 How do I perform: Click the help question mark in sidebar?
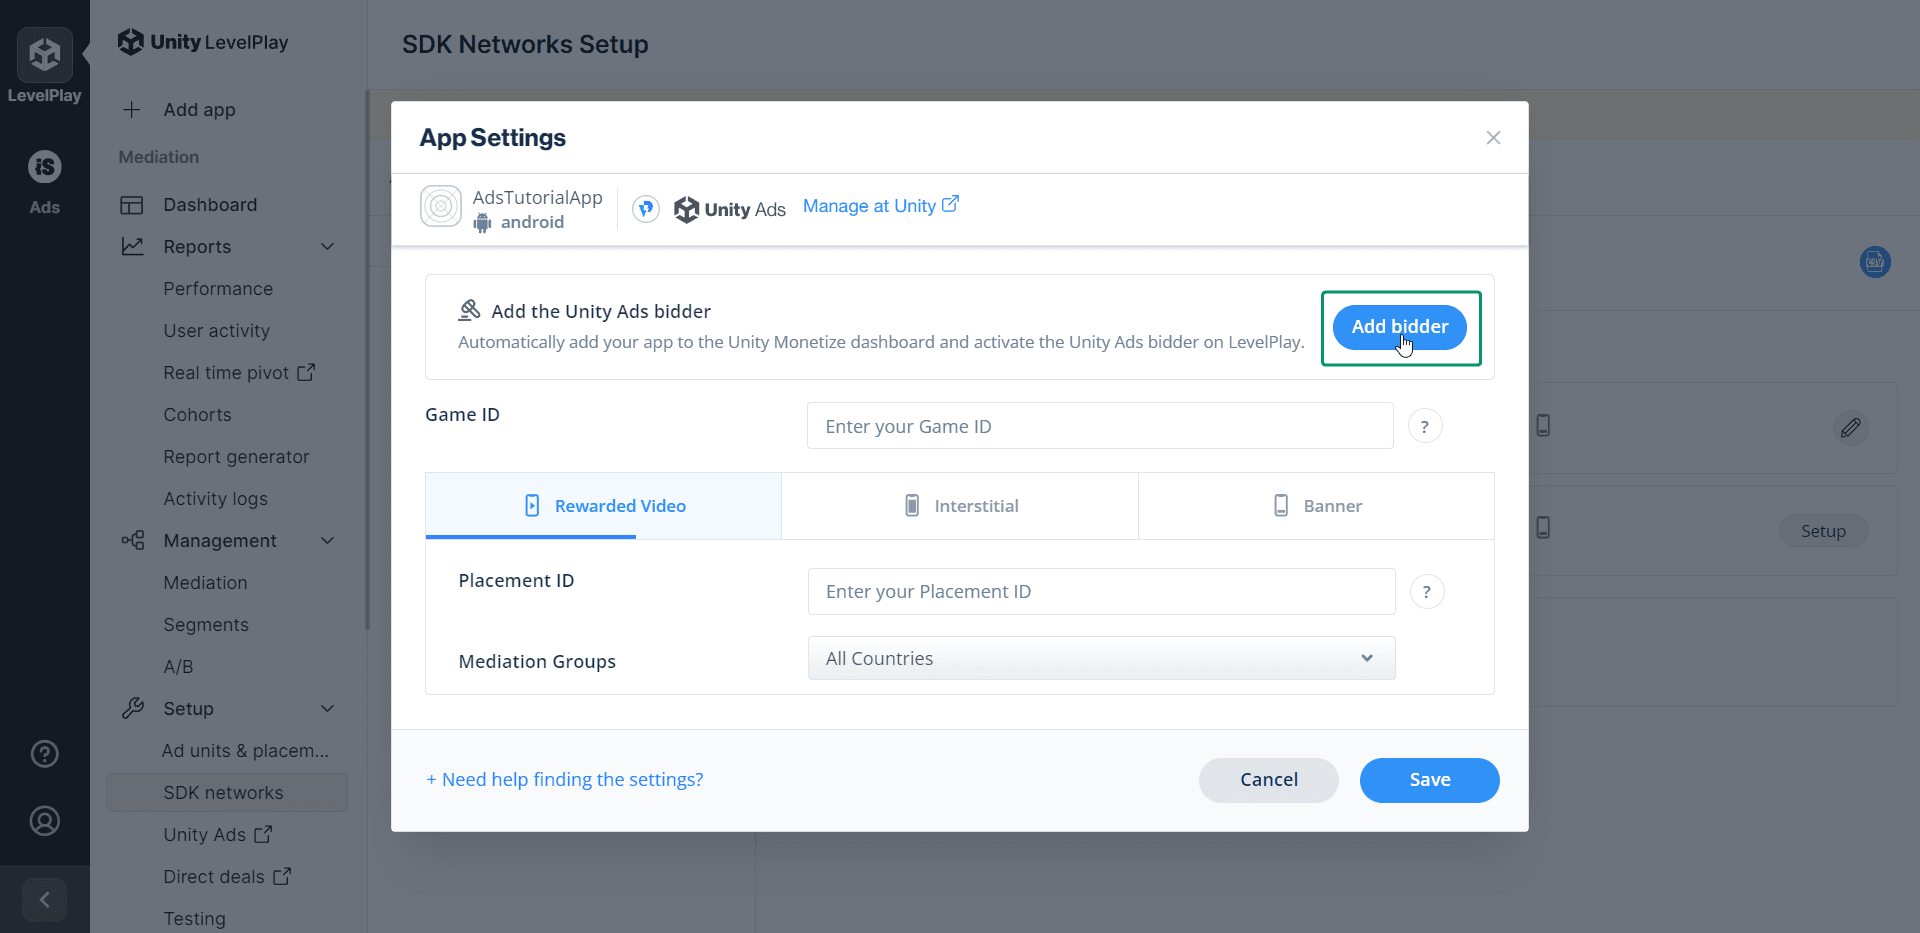coord(45,754)
